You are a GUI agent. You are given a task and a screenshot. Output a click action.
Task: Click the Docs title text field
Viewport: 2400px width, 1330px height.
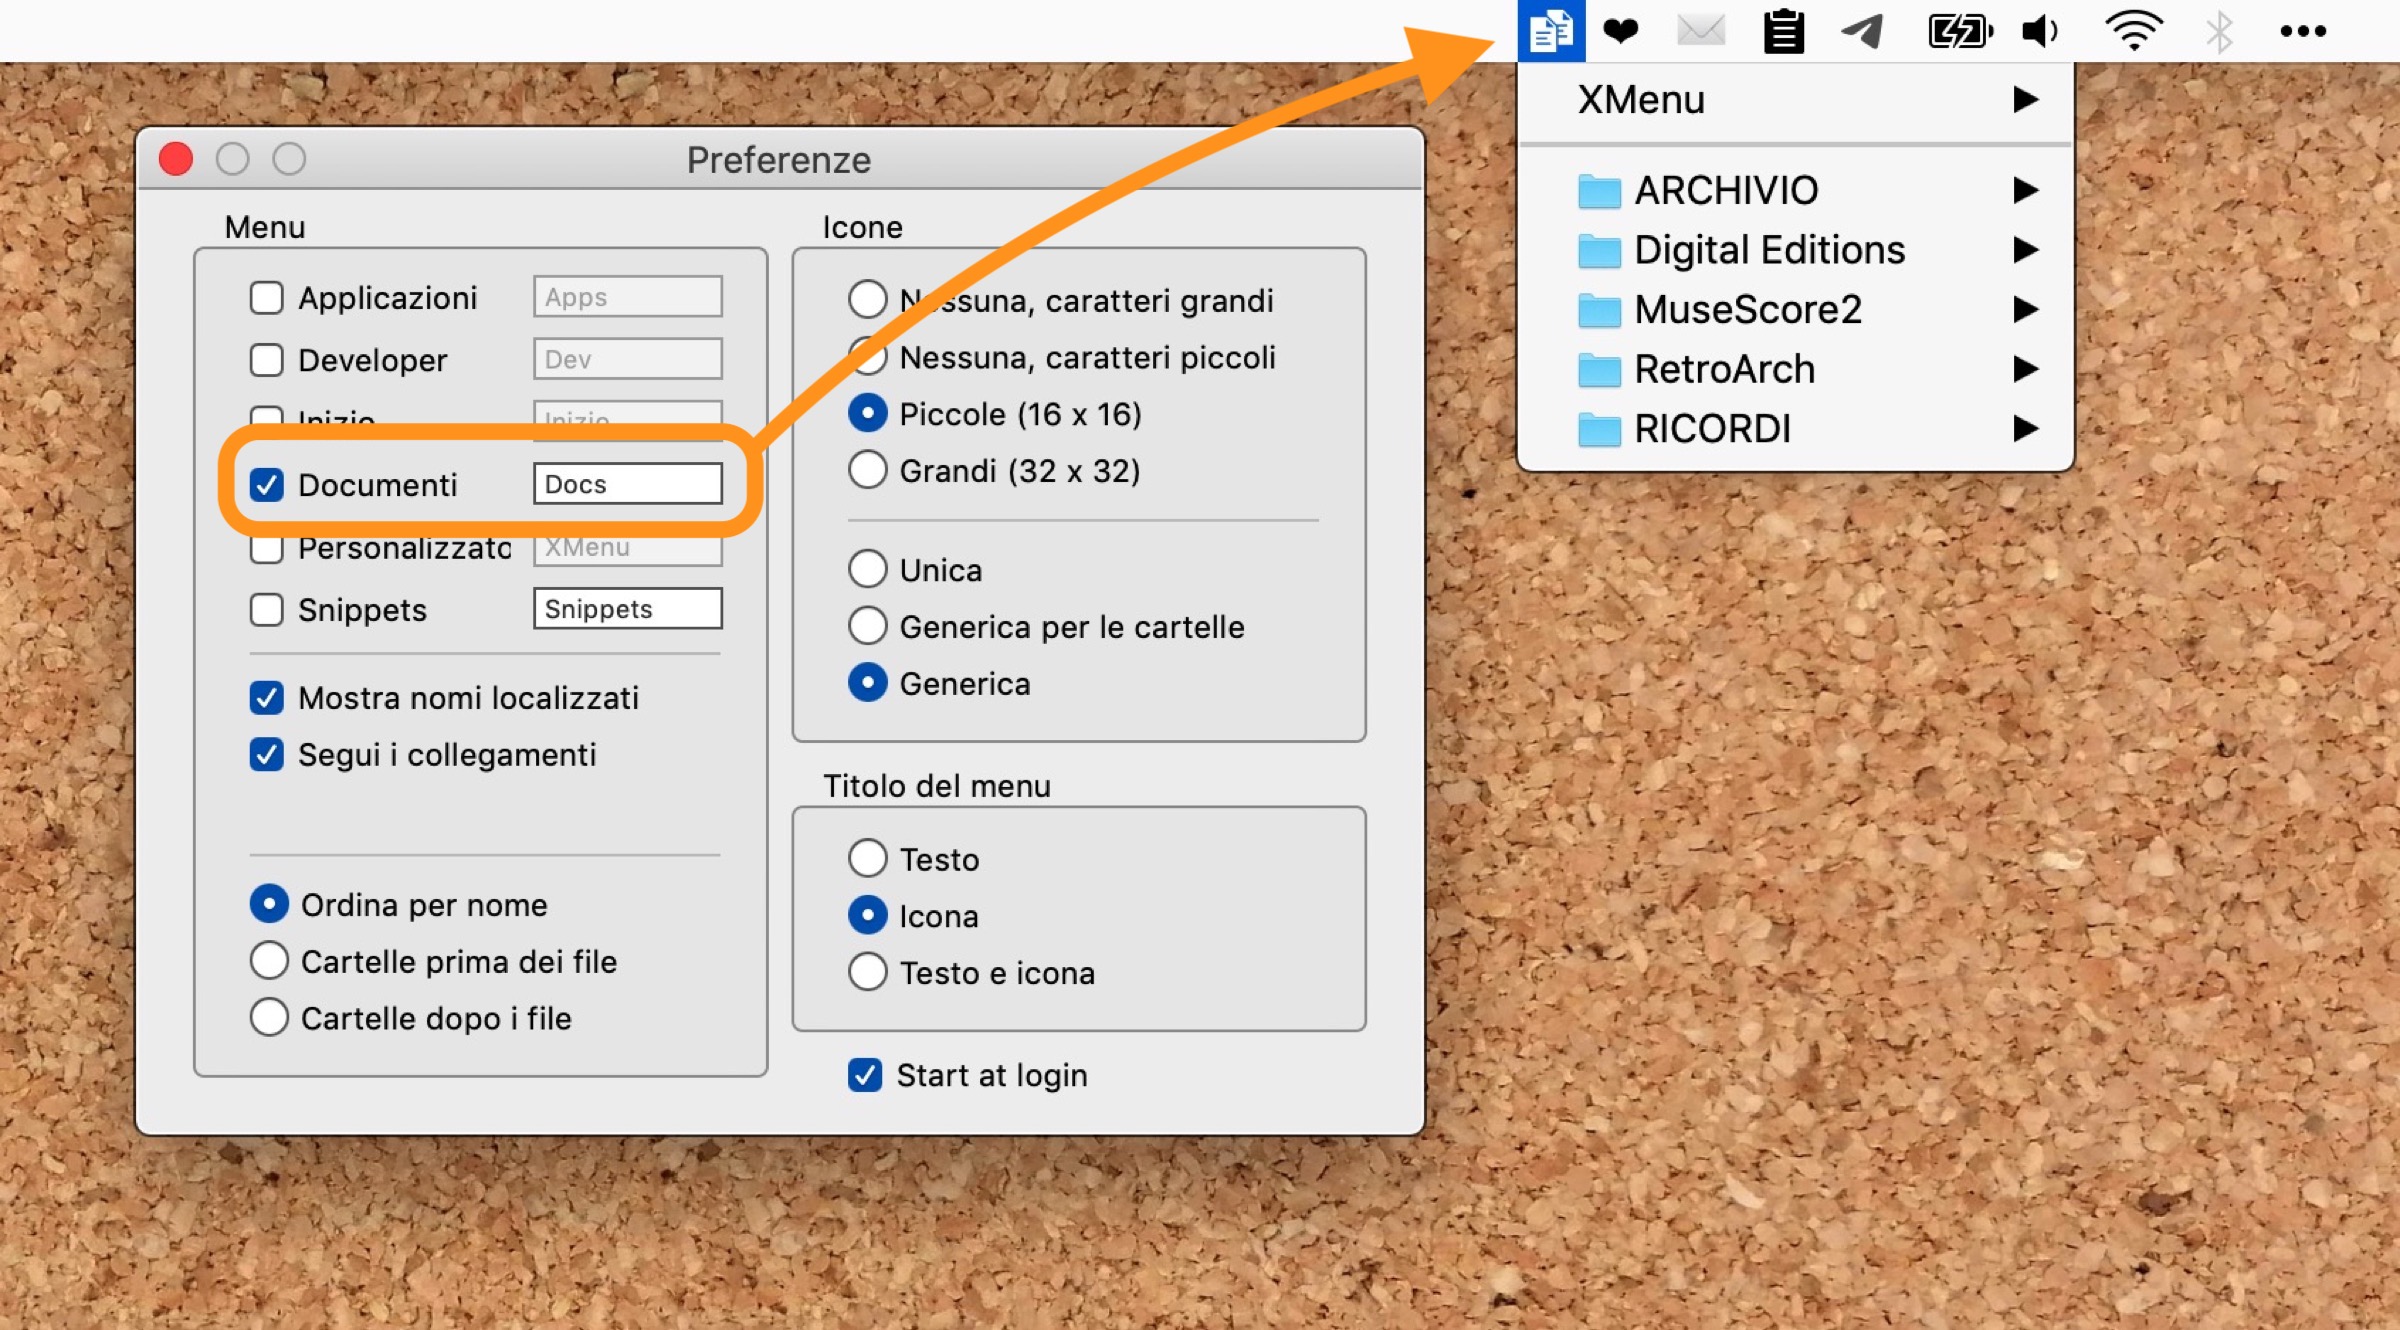coord(627,484)
